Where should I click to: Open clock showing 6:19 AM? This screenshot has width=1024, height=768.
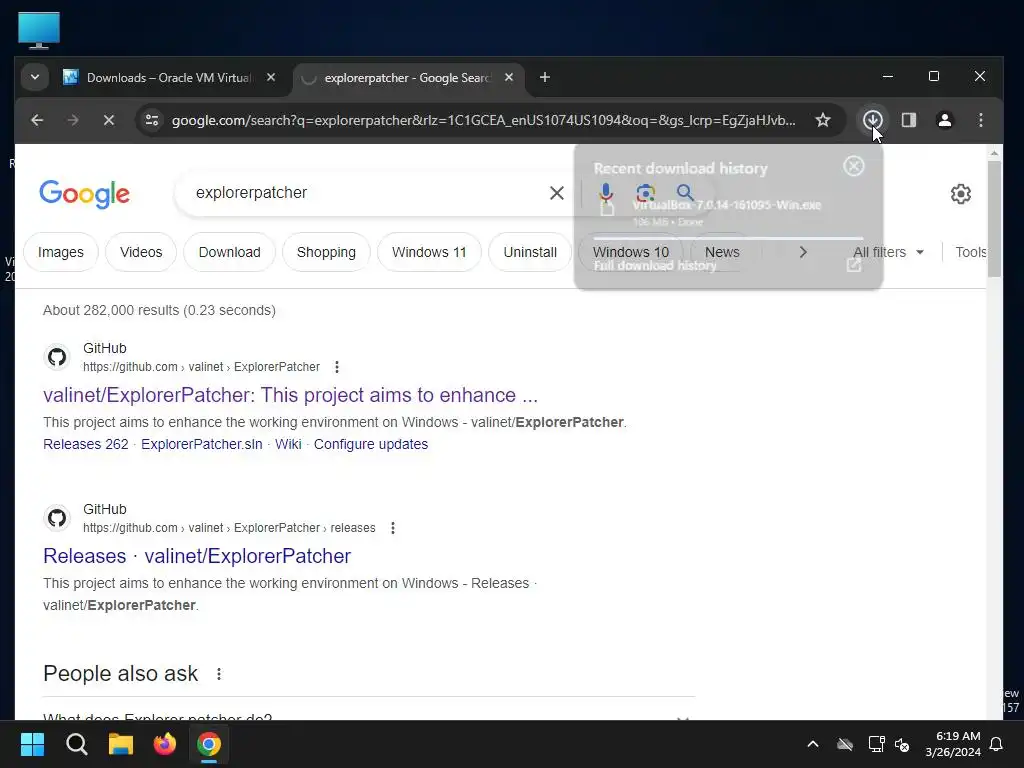point(953,744)
